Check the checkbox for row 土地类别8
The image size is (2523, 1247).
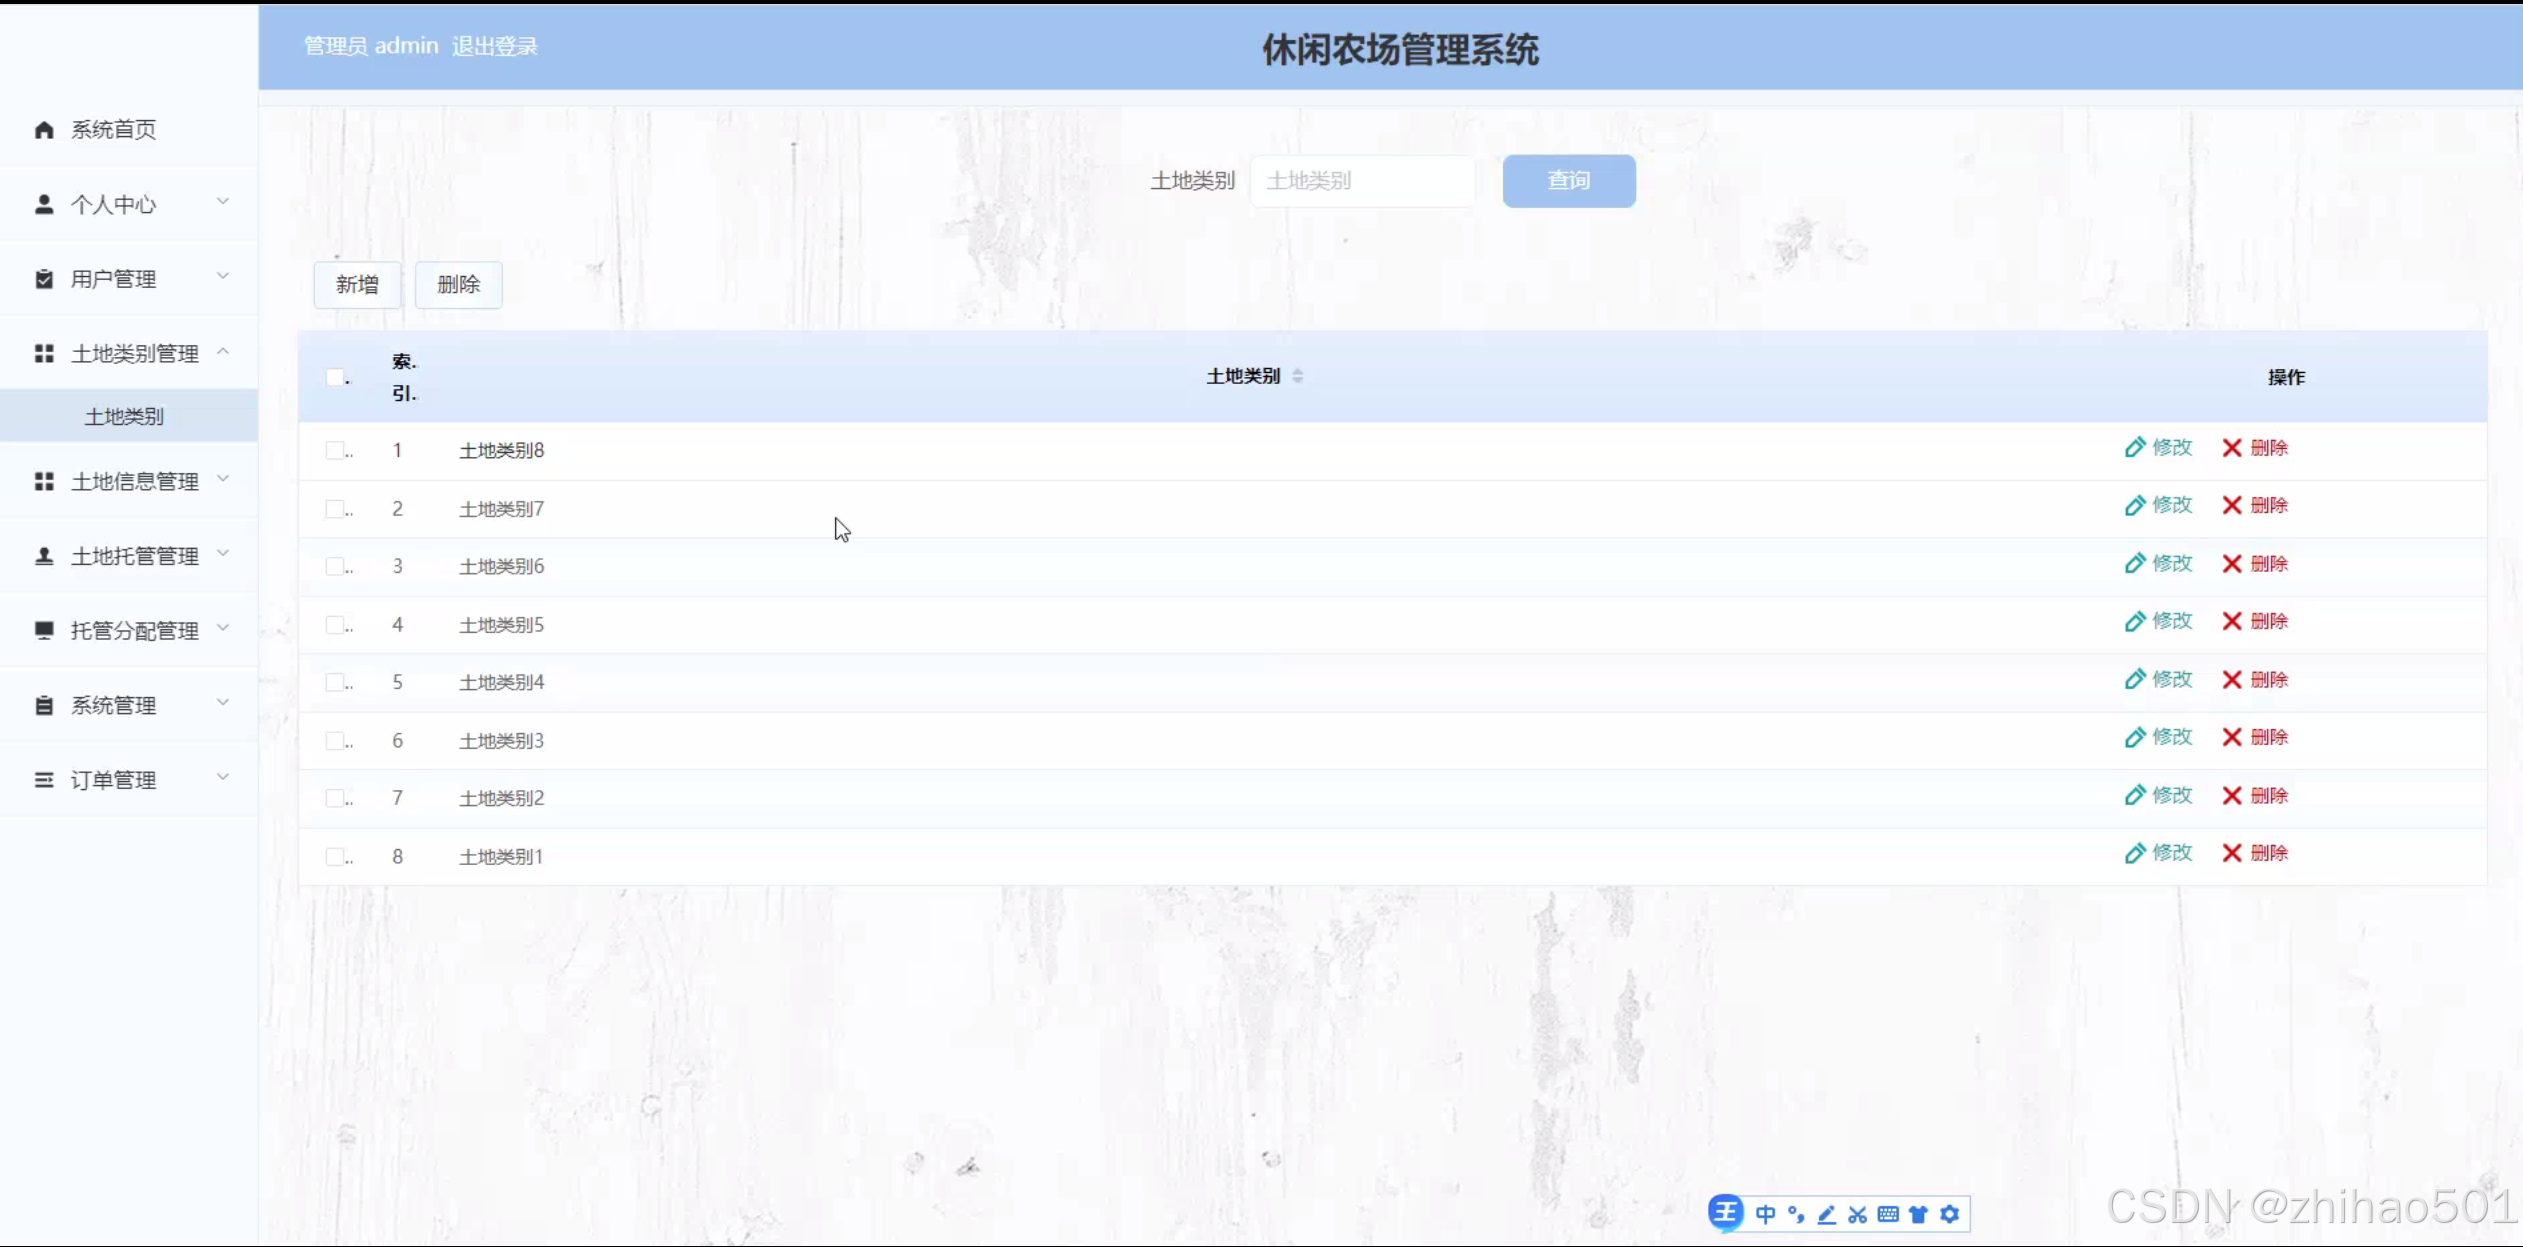click(335, 450)
